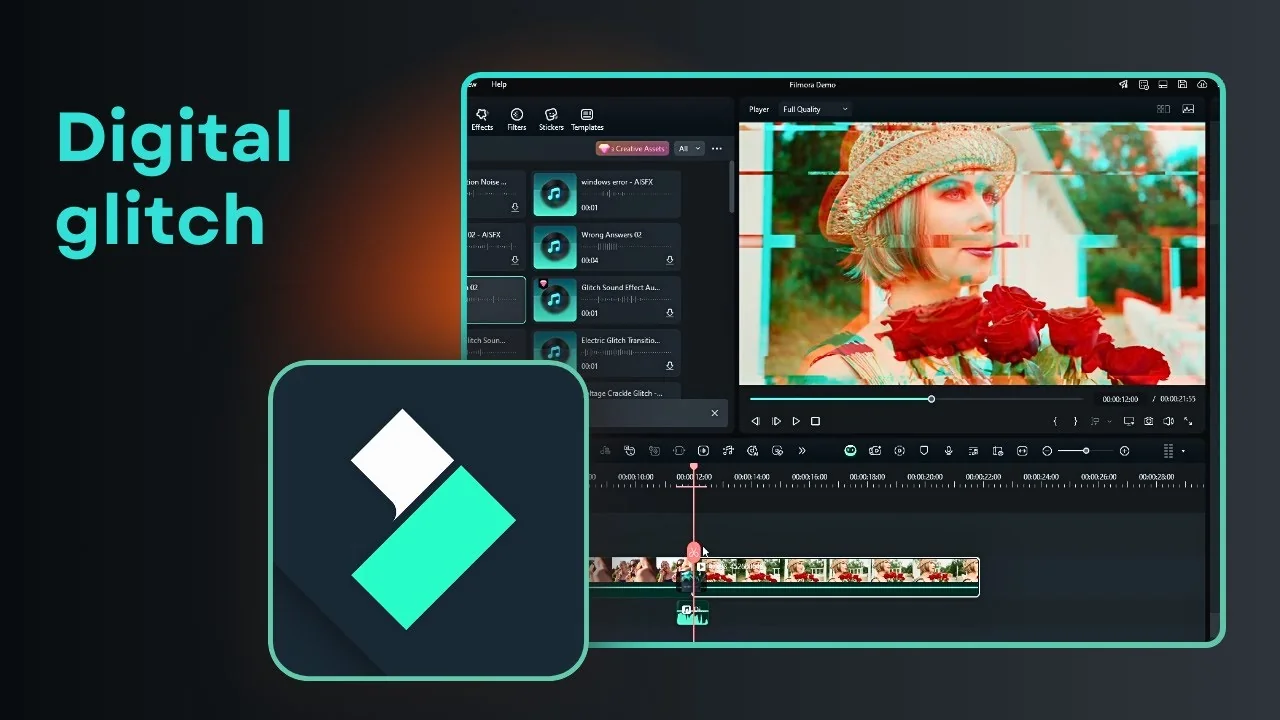Switch to the Player tab
Image resolution: width=1280 pixels, height=720 pixels.
pyautogui.click(x=759, y=109)
